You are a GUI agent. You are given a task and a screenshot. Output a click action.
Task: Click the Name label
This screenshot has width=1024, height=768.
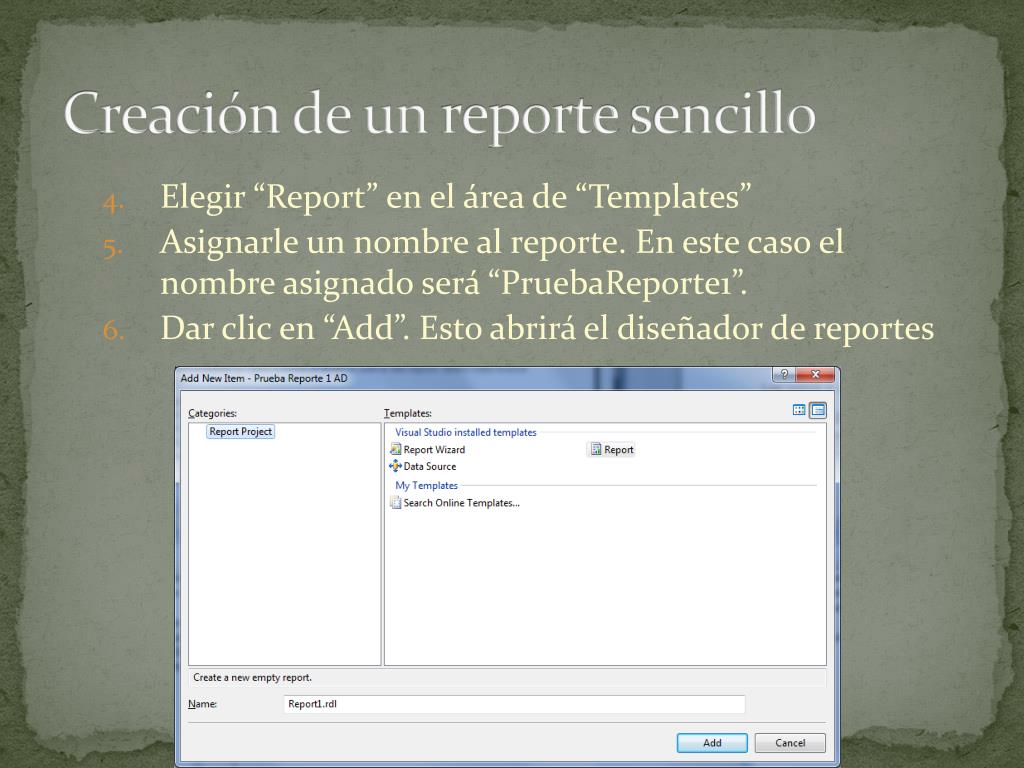(x=202, y=704)
